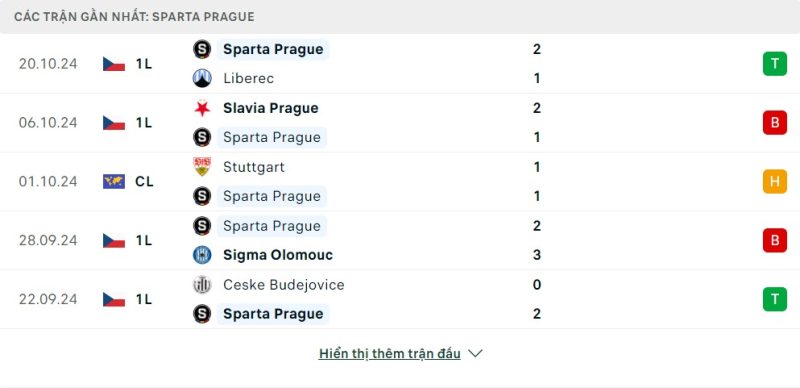
Task: Click the red B badge for Slavia Prague match
Action: (774, 123)
